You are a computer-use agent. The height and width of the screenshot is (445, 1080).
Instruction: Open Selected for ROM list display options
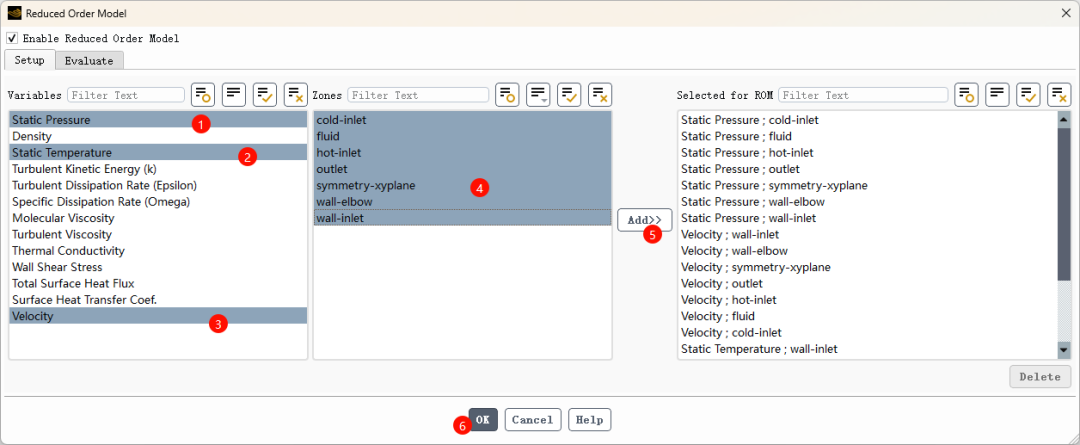[998, 95]
